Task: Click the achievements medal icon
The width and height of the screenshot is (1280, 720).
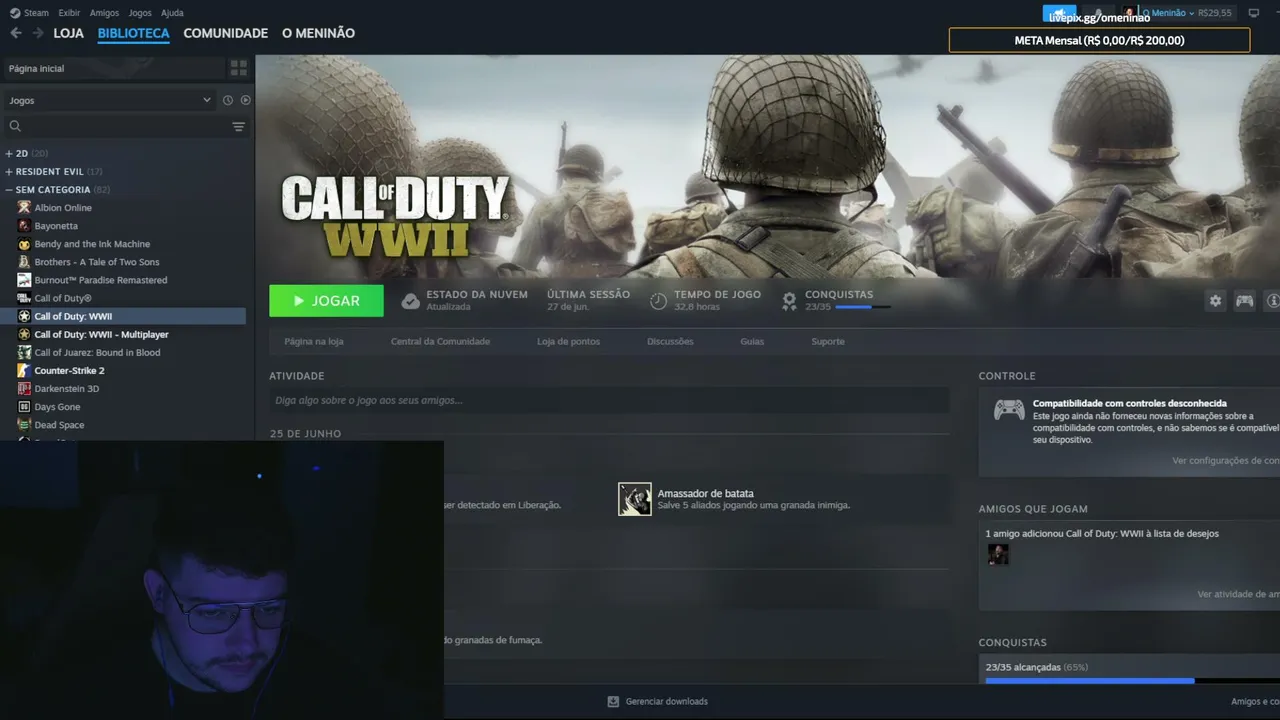Action: click(x=789, y=301)
